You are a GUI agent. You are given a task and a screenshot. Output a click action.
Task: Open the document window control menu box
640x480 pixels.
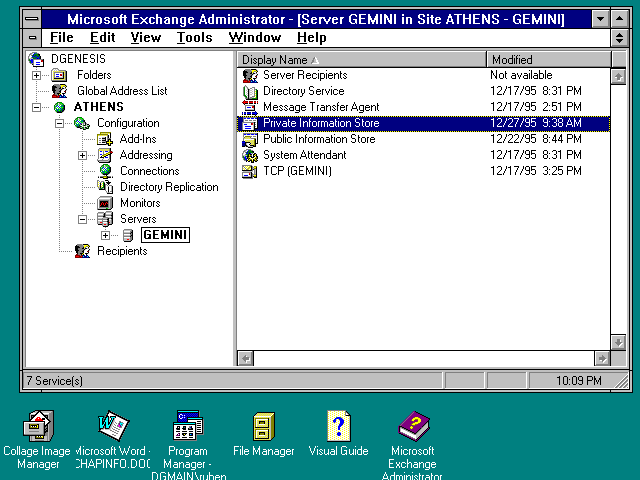[32, 38]
